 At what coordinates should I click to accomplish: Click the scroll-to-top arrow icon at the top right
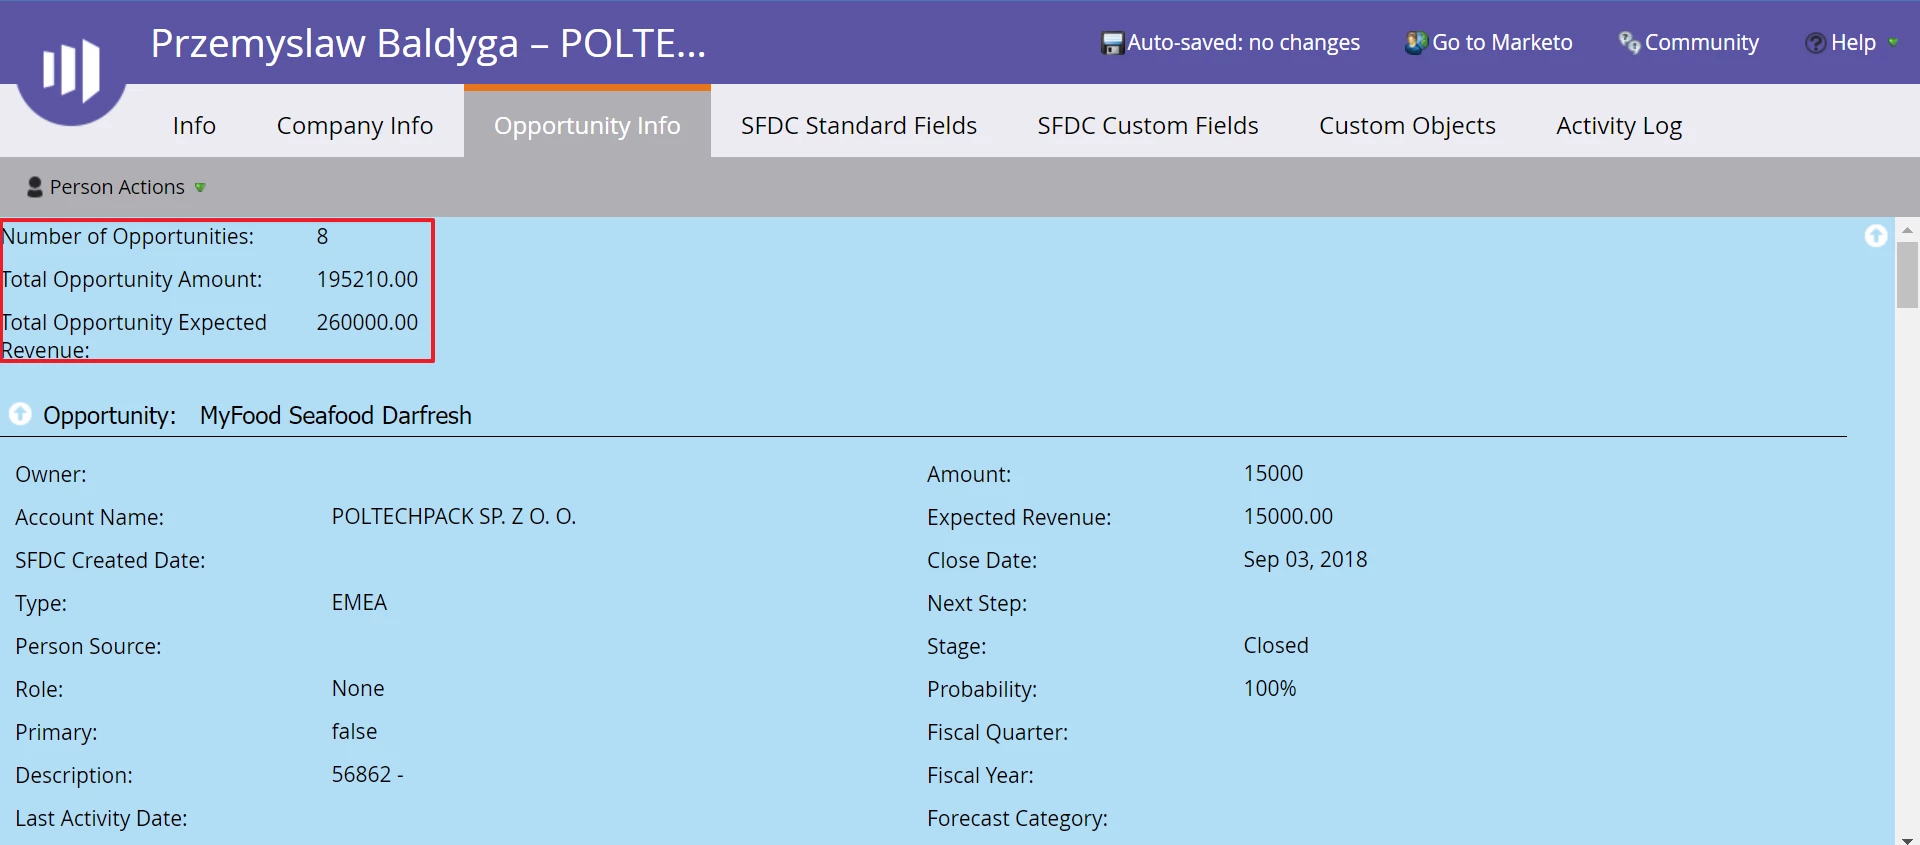(1876, 235)
